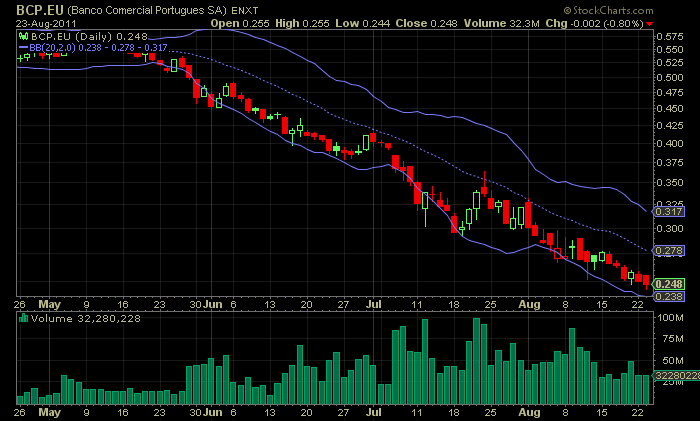Click the 50M volume axis label
700x421 pixels.
click(x=673, y=360)
